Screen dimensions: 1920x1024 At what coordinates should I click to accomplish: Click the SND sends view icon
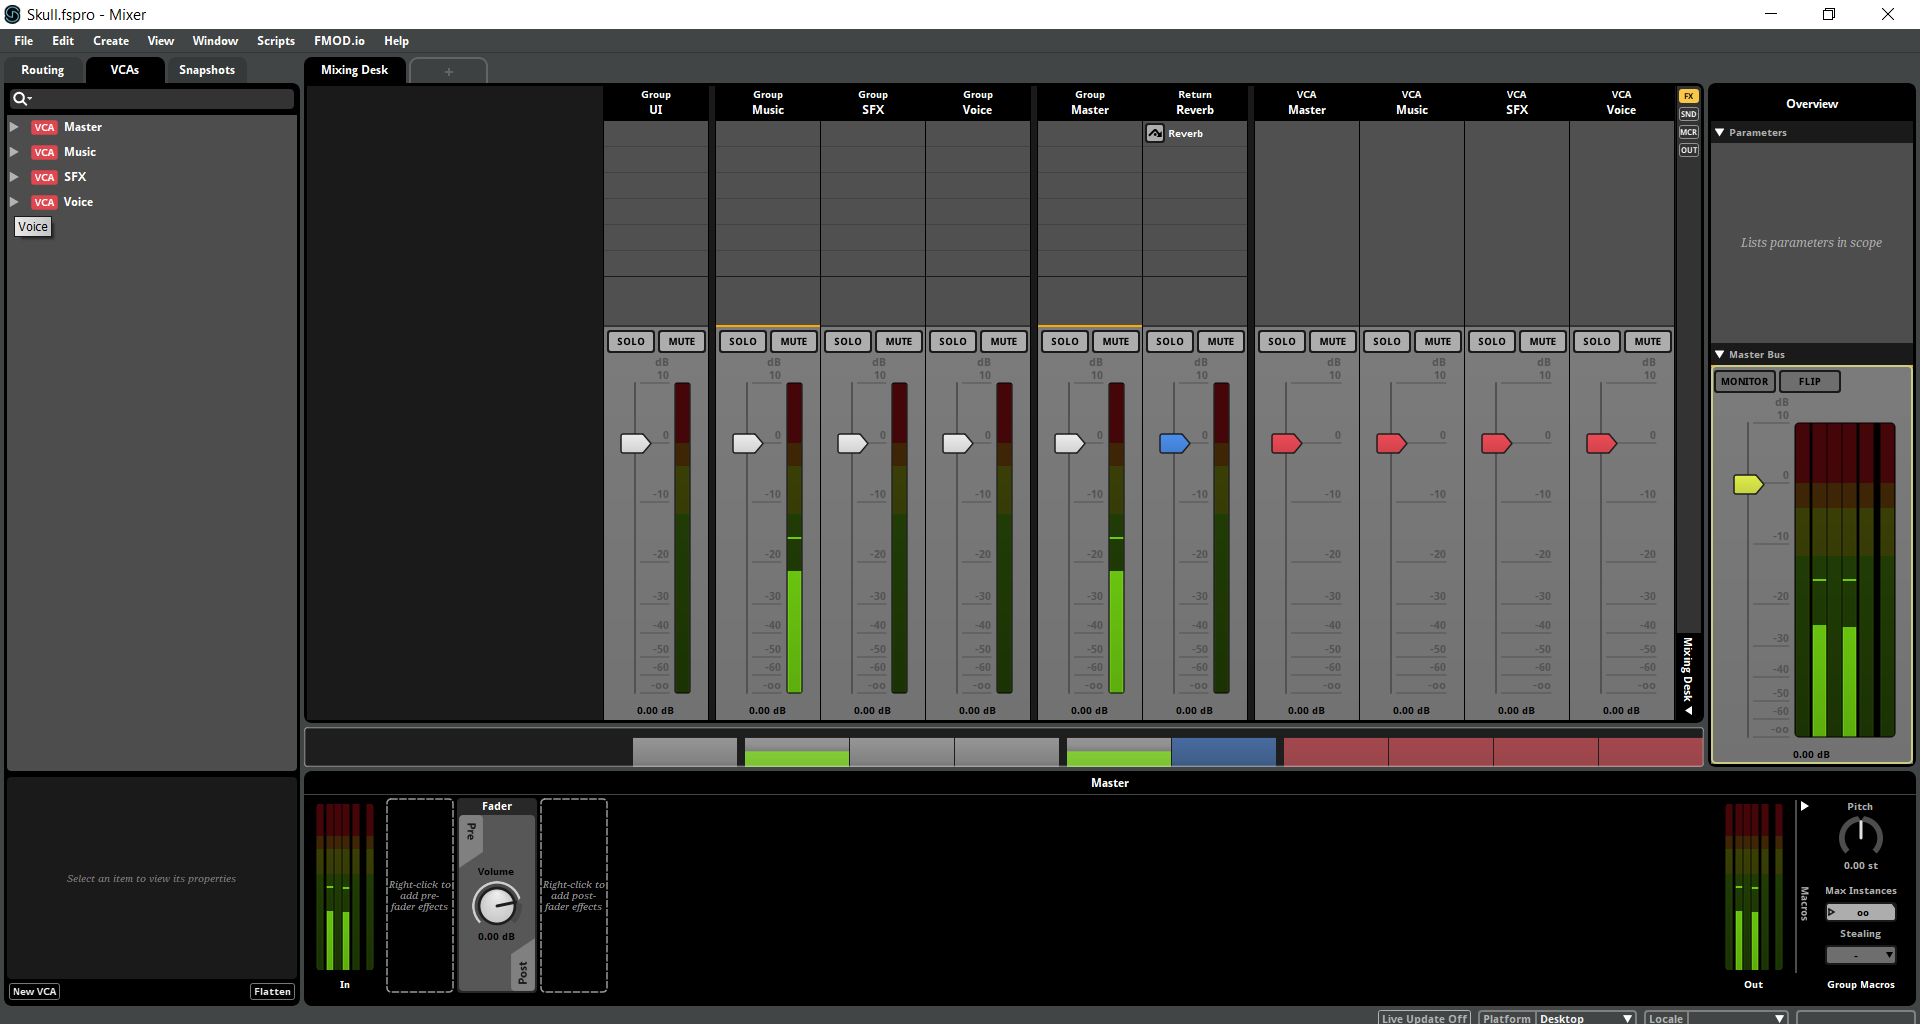coord(1689,114)
